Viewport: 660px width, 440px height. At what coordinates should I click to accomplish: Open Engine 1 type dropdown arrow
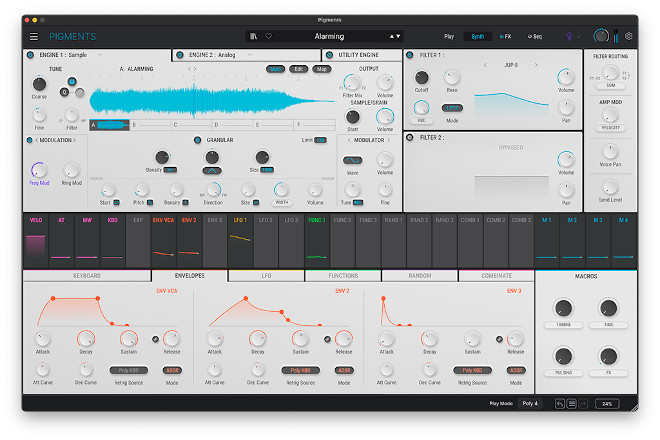(x=100, y=55)
